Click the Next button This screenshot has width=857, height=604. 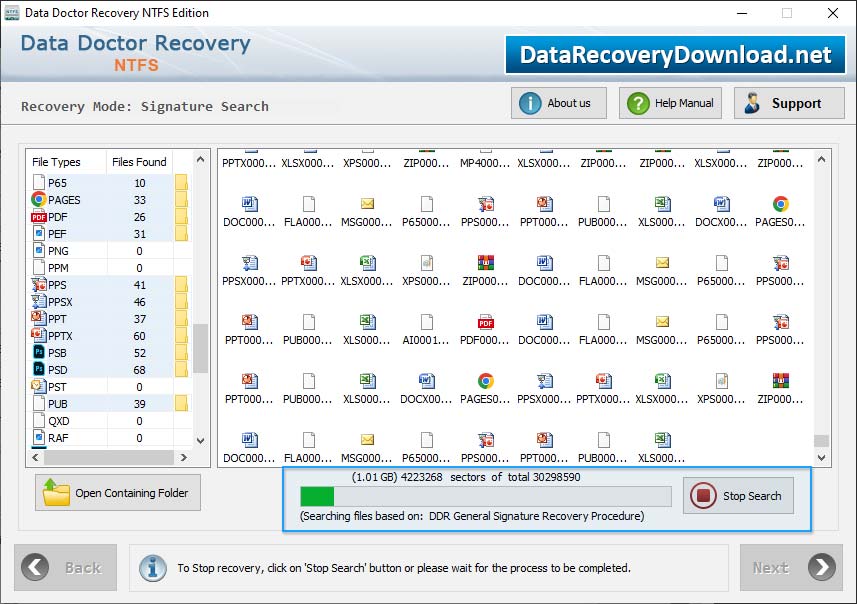pos(791,567)
